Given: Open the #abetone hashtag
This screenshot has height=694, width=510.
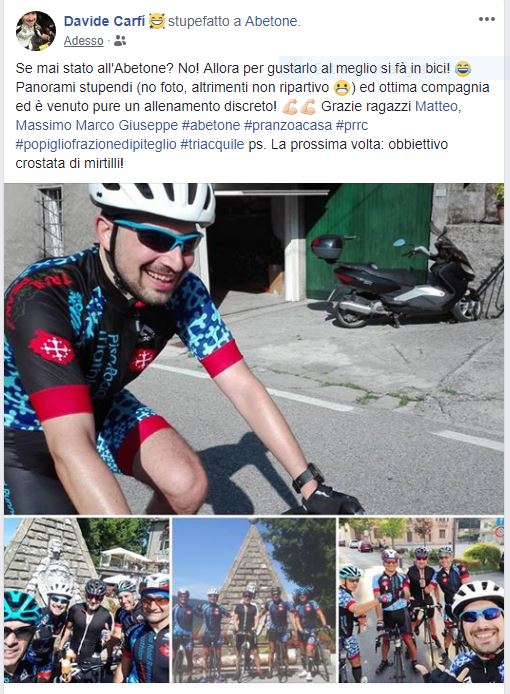Looking at the screenshot, I should coord(211,125).
